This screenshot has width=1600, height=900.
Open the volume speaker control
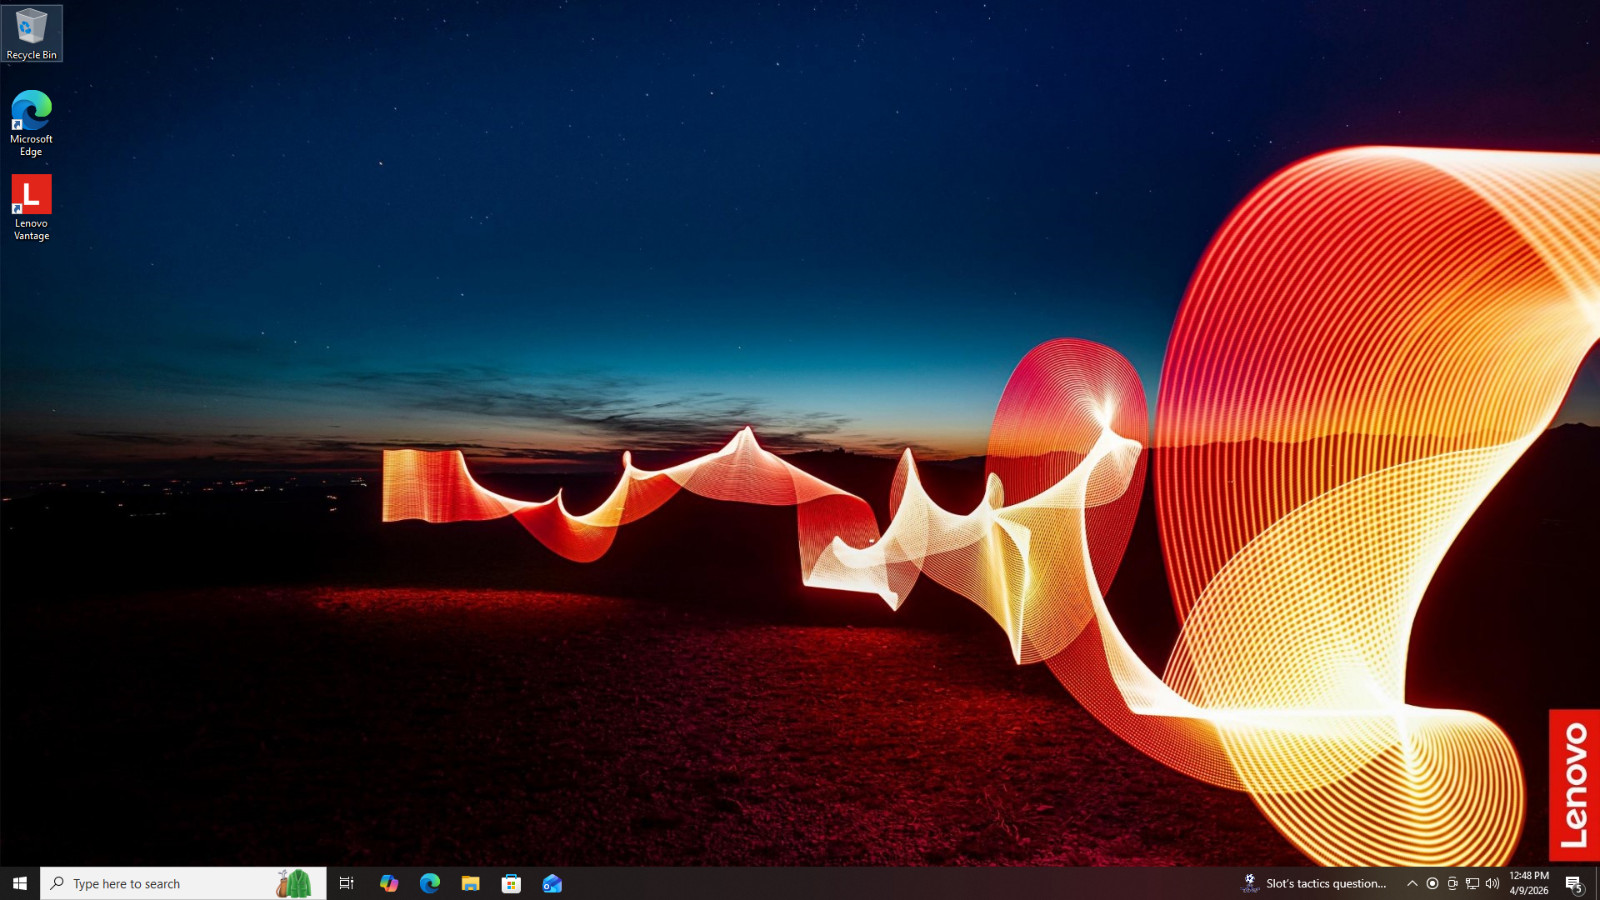point(1492,883)
